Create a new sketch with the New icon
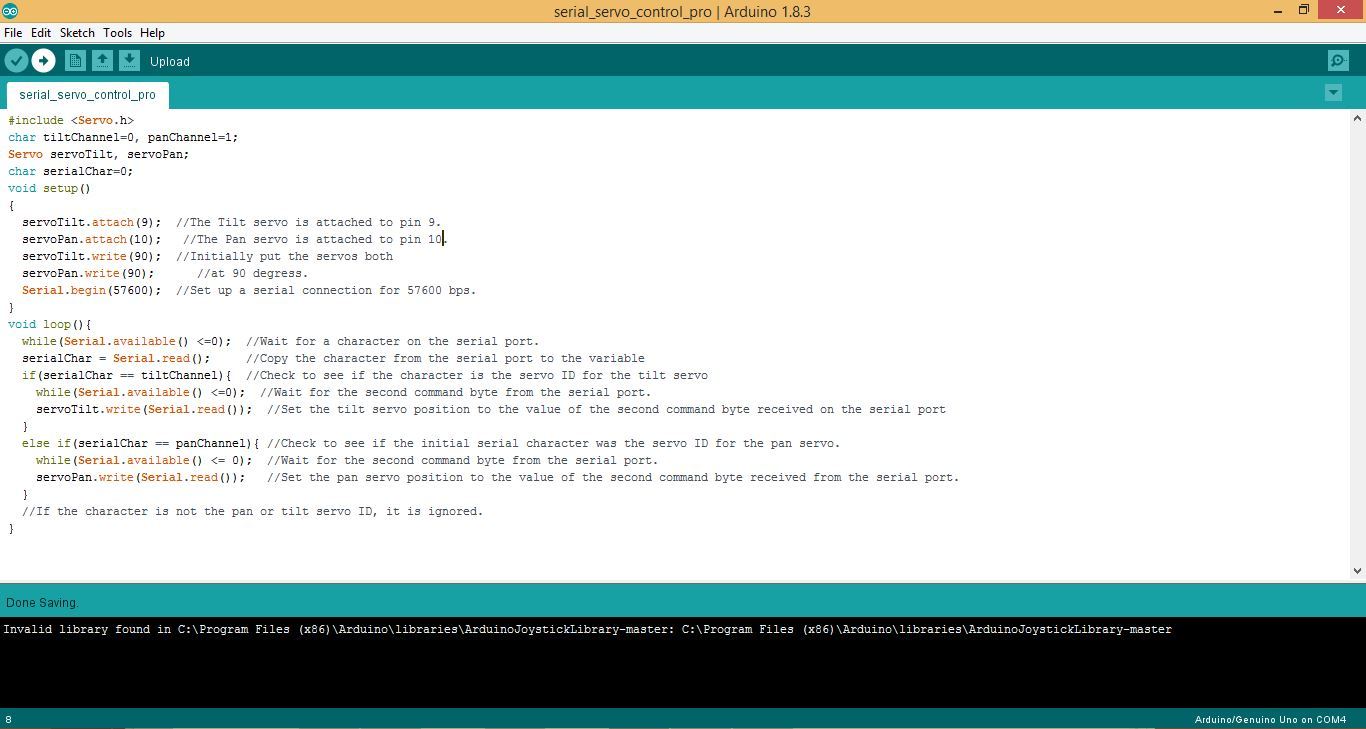The image size is (1366, 729). pyautogui.click(x=75, y=61)
